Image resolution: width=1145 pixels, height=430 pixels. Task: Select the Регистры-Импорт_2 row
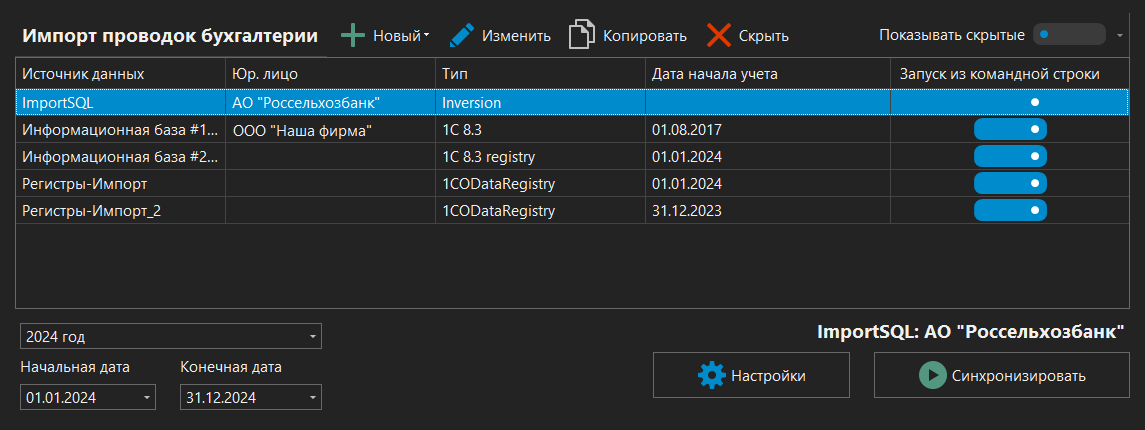[x=572, y=211]
